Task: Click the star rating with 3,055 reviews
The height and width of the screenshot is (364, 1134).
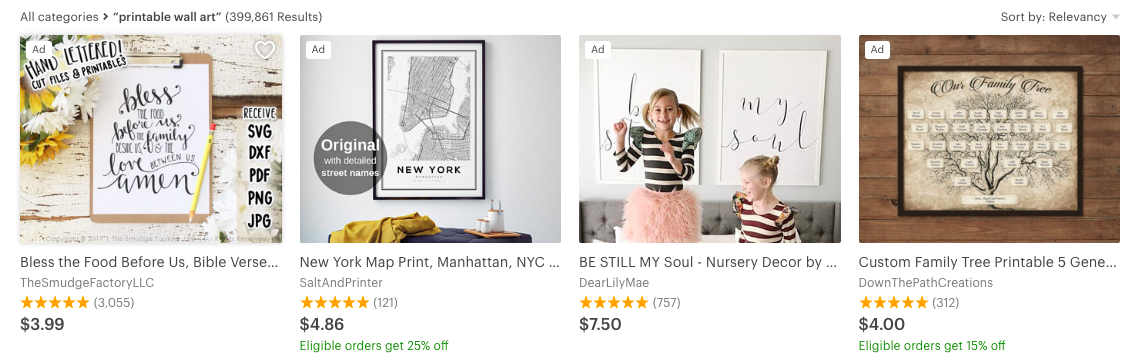Action: click(x=77, y=302)
